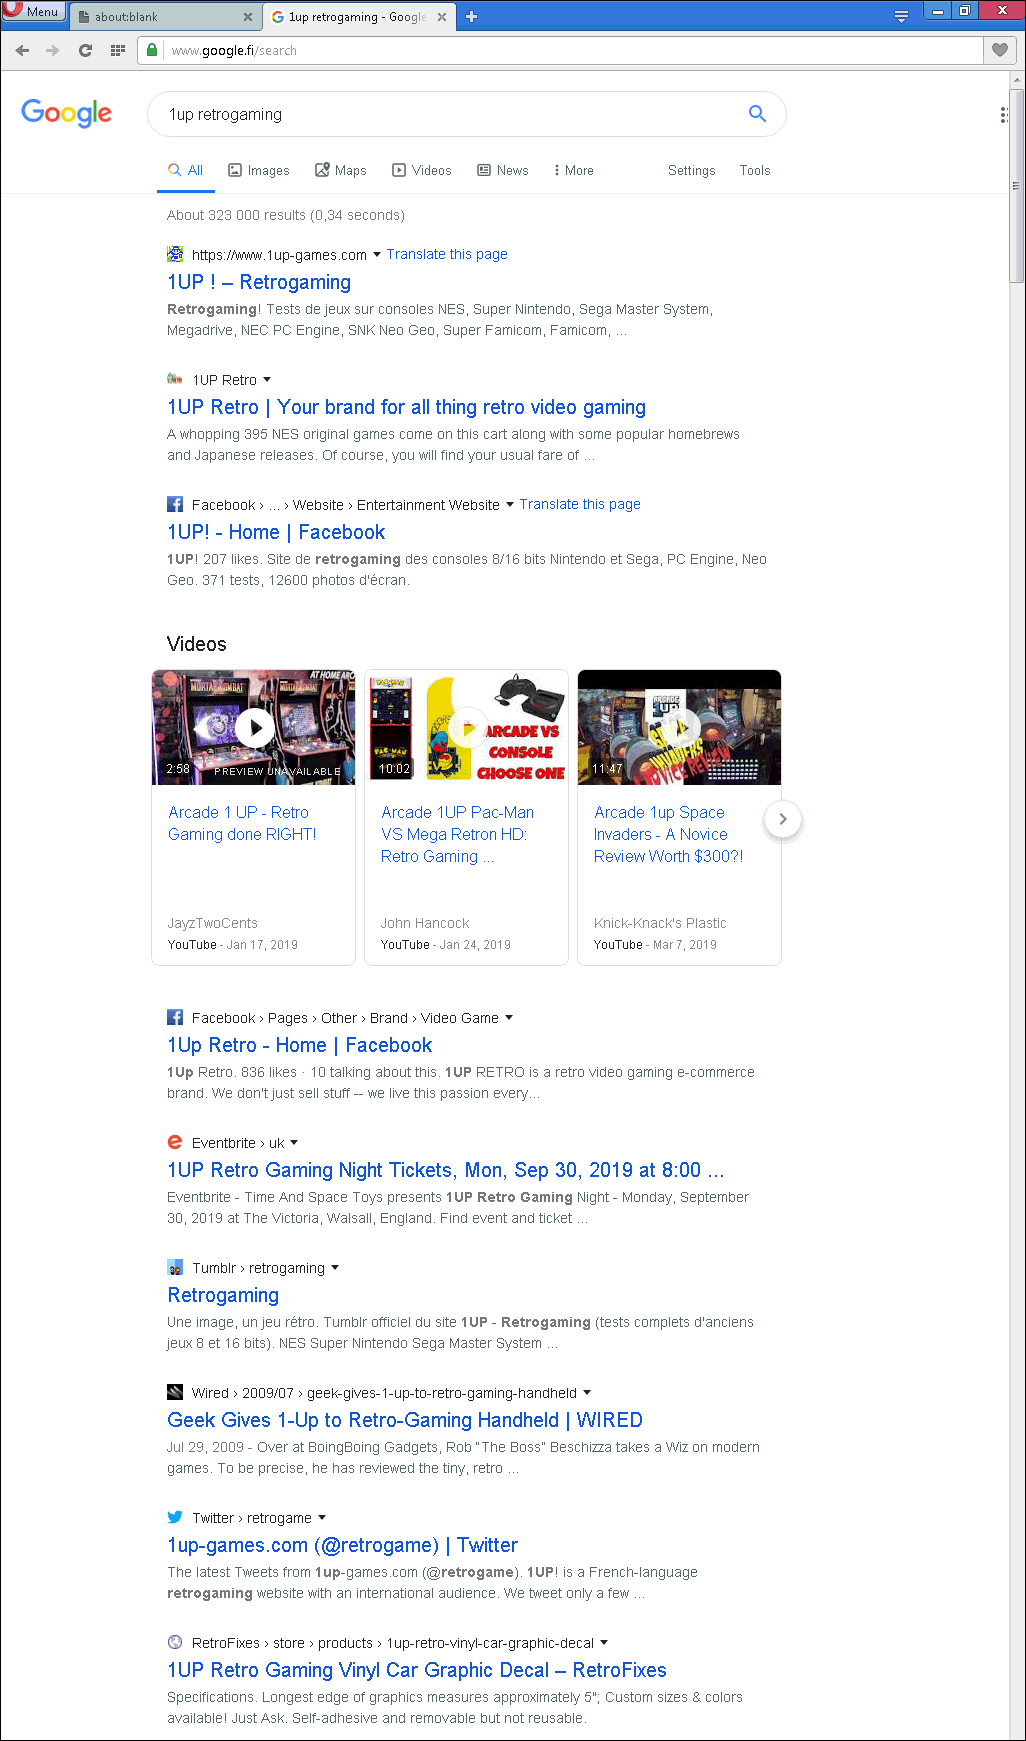1026x1741 pixels.
Task: Expand arrow after Brand › Video Game breadcrumb
Action: [x=509, y=1017]
